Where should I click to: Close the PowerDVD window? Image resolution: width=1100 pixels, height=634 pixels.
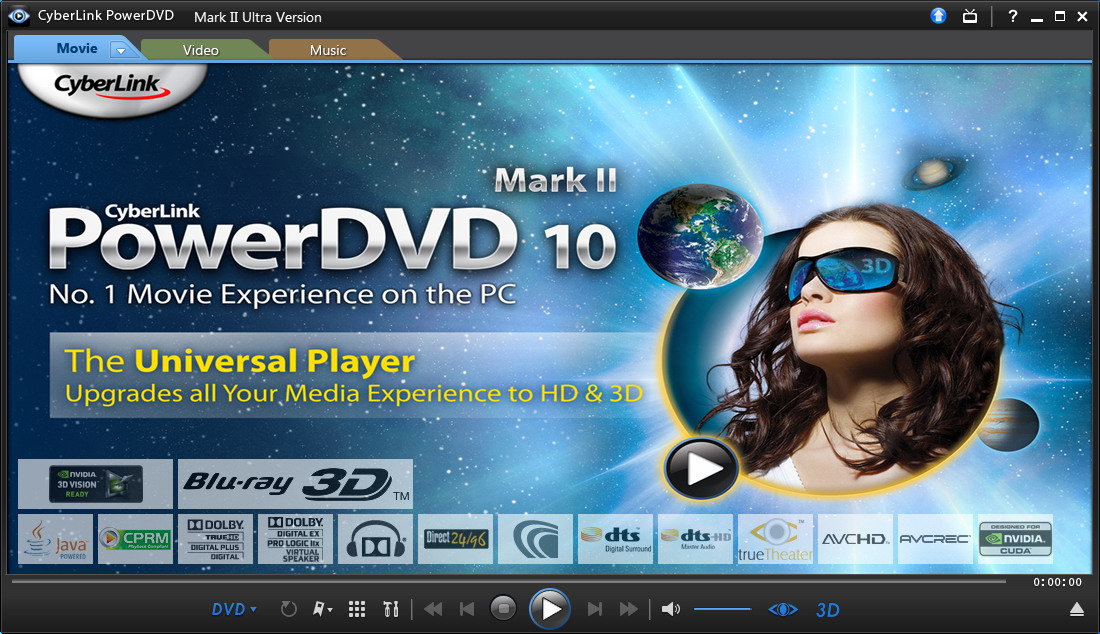coord(1082,16)
